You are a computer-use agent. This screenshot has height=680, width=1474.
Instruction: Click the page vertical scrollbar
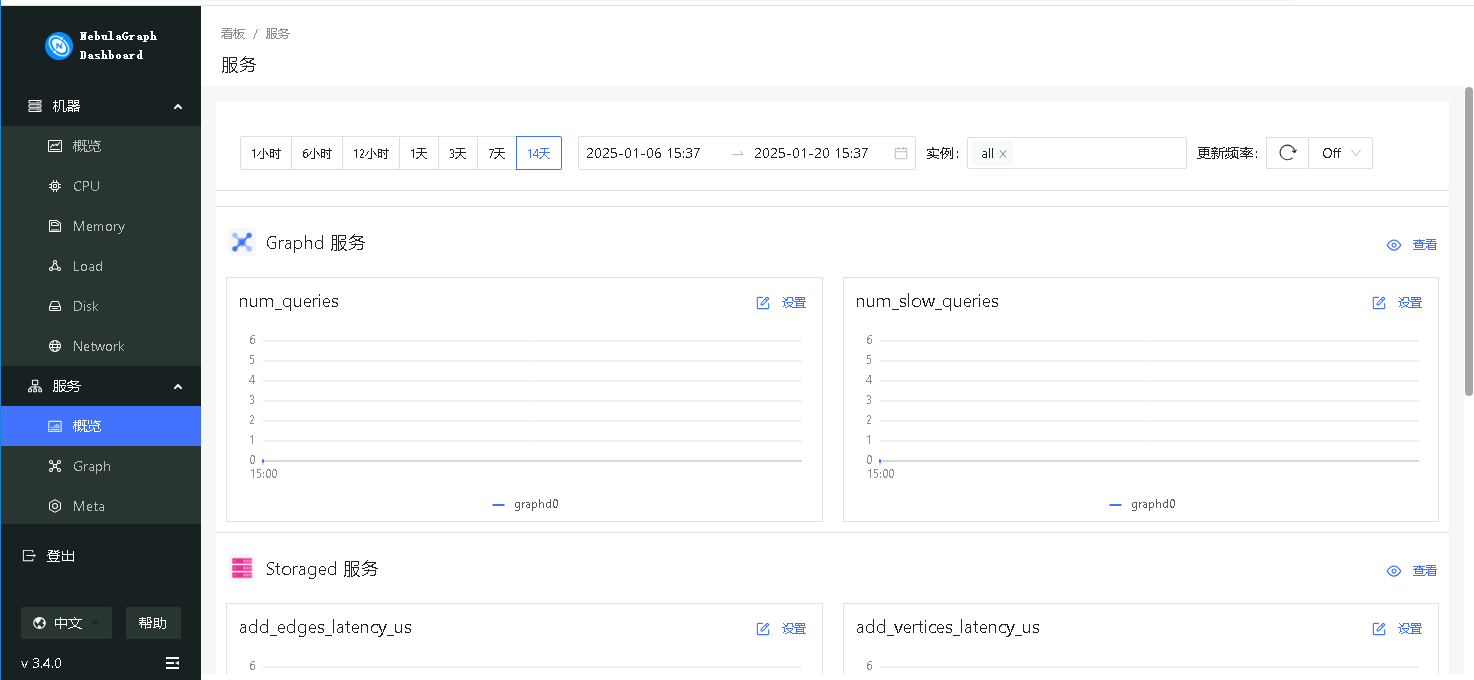point(1469,241)
